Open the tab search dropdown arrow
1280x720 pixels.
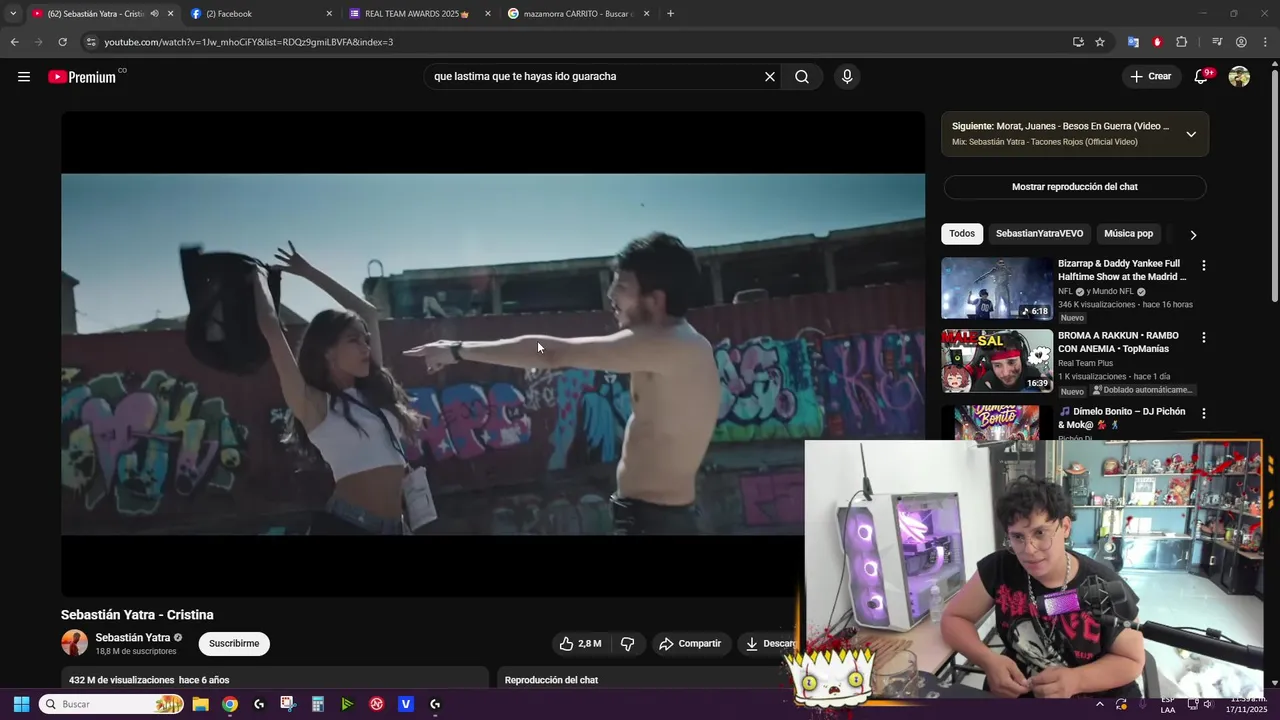coord(12,14)
